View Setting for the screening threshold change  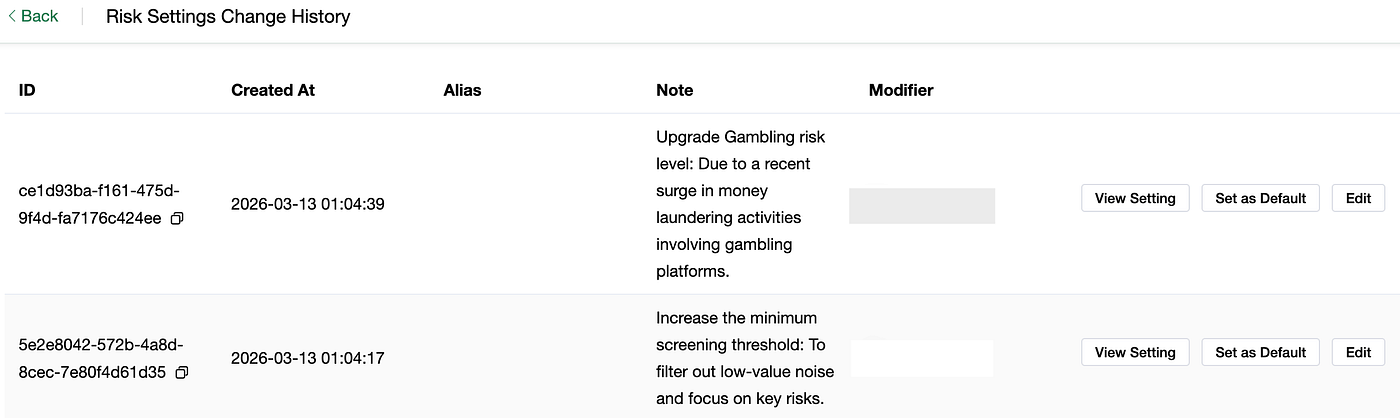tap(1135, 352)
